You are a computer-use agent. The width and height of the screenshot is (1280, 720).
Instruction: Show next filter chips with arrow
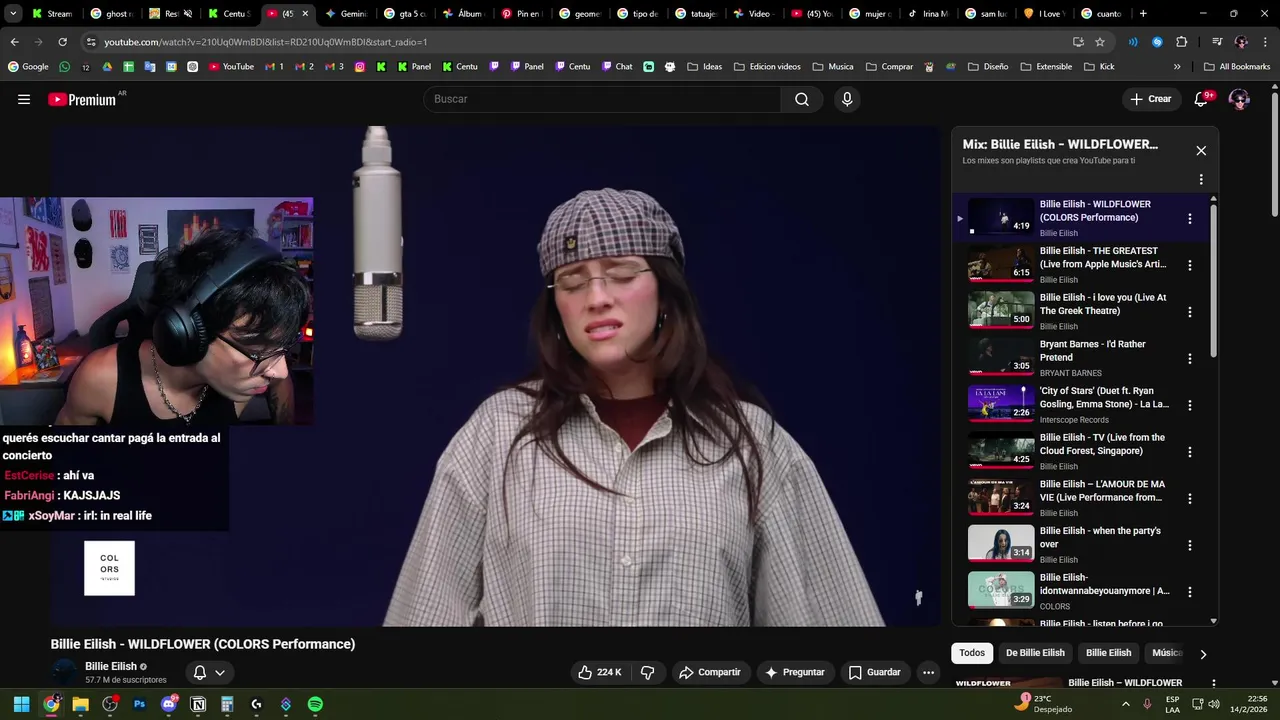[1203, 654]
